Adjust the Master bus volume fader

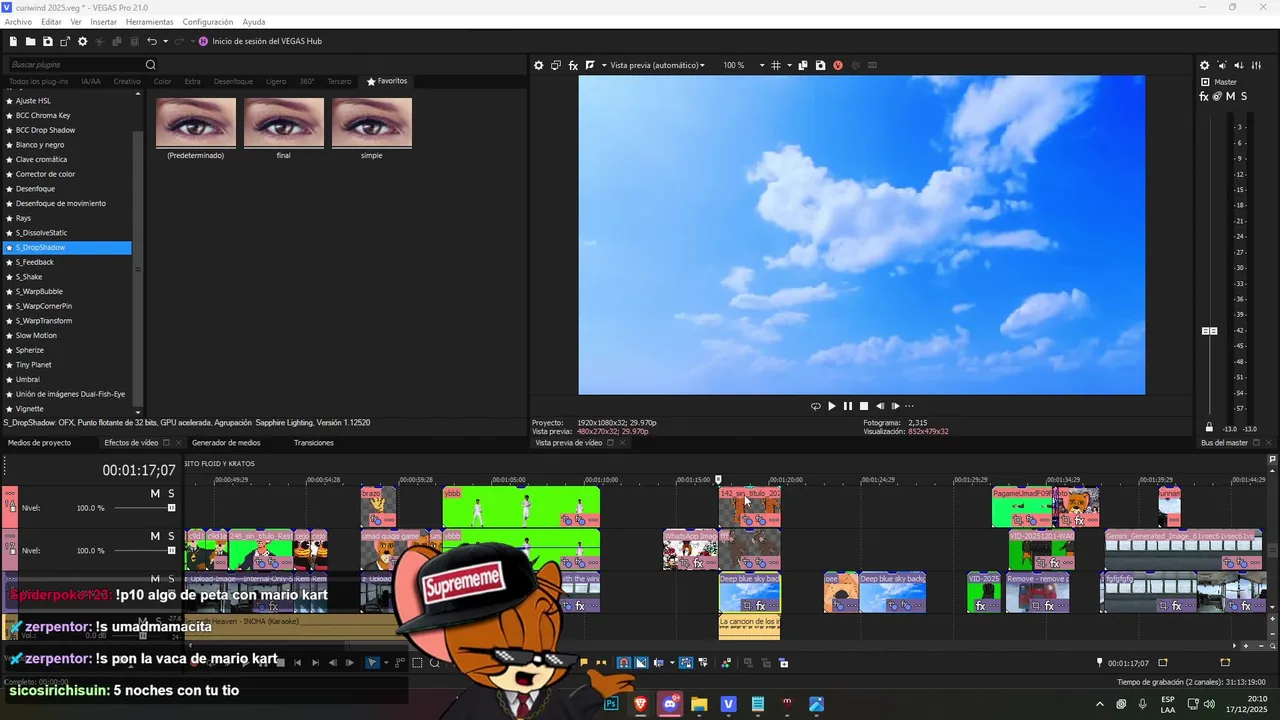tap(1210, 331)
